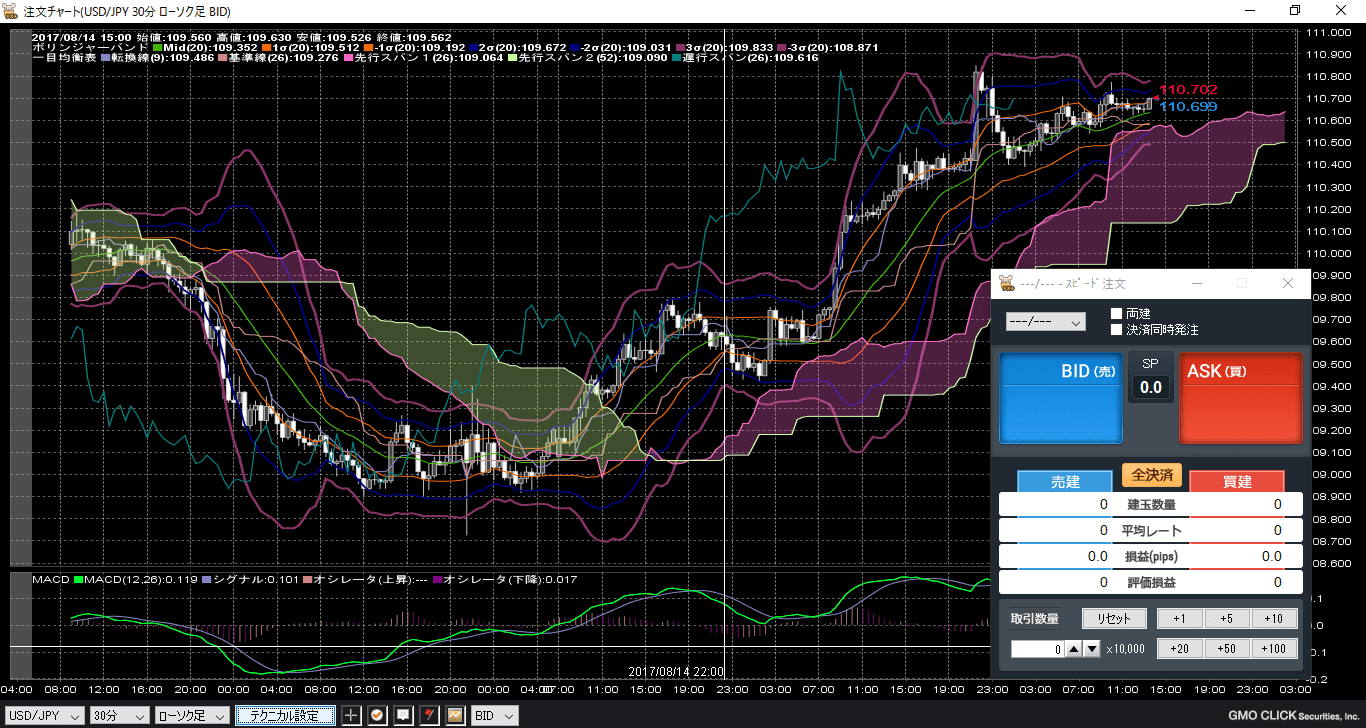Click the trade quantity input field
This screenshot has width=1366, height=728.
point(1037,649)
